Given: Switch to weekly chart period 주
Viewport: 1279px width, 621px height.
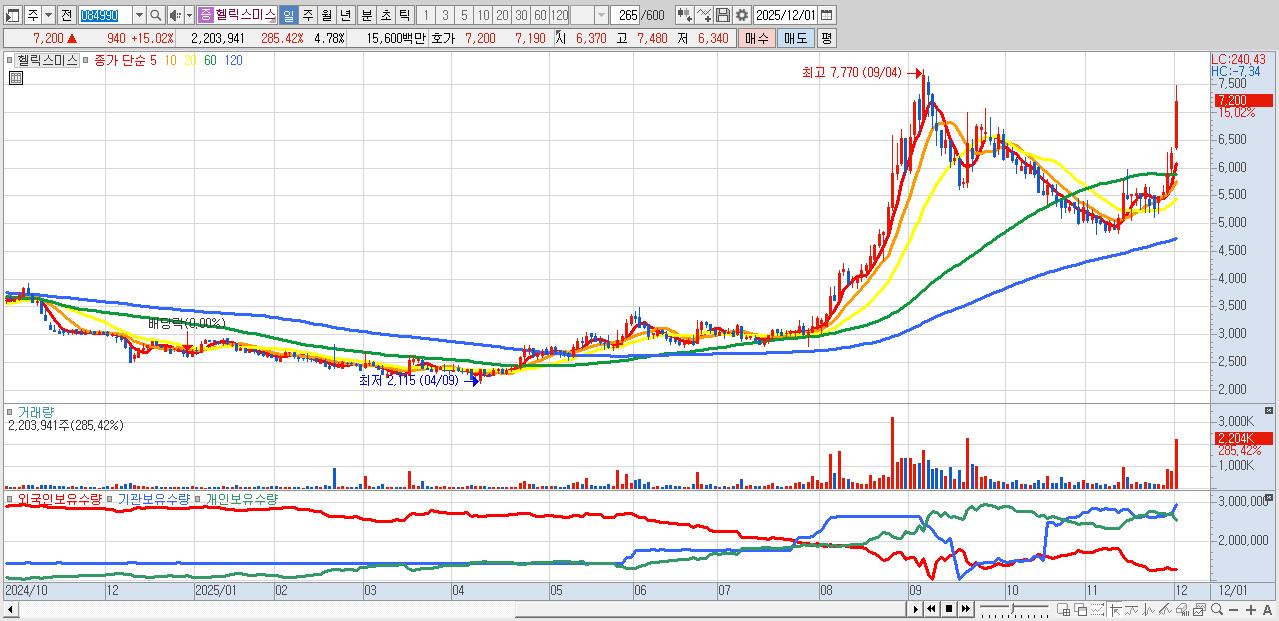Looking at the screenshot, I should (x=307, y=15).
